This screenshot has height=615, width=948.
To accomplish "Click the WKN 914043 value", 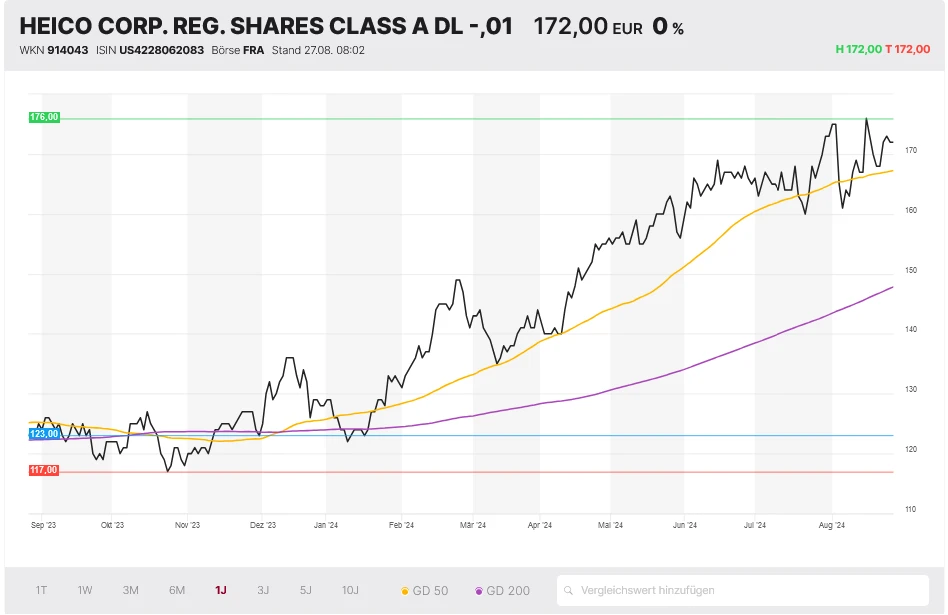I will (68, 50).
